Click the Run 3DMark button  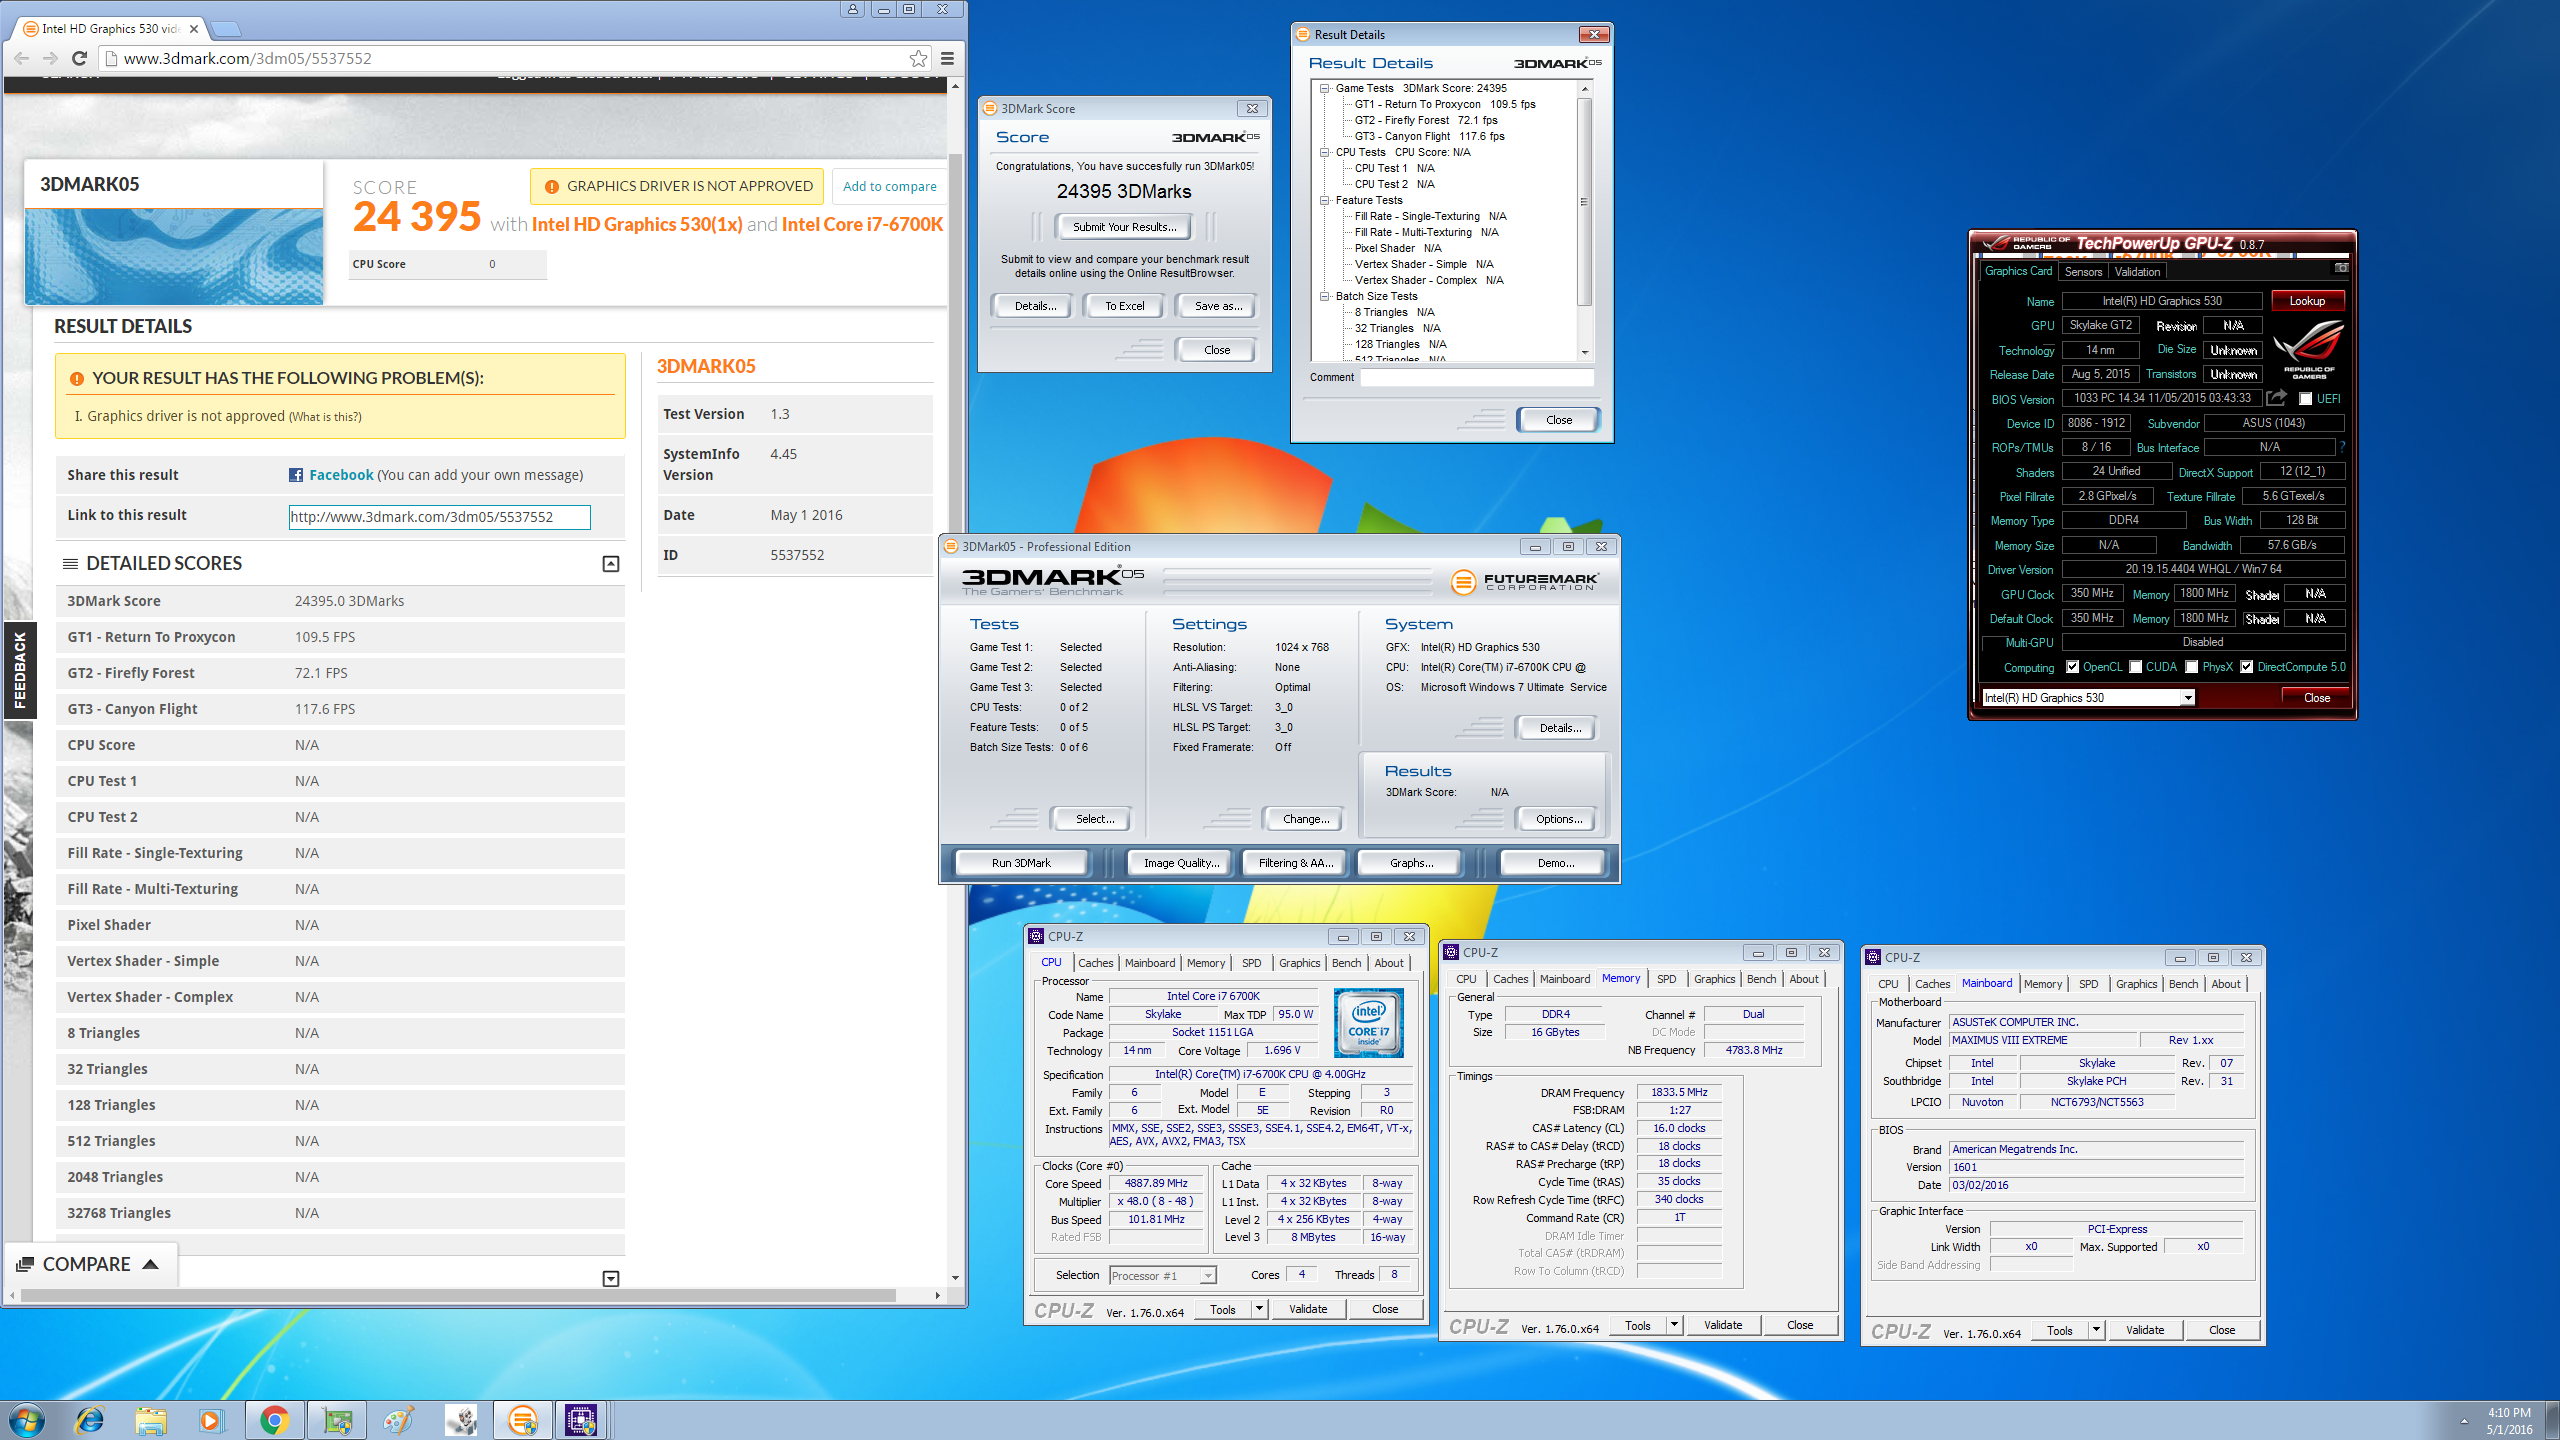point(1021,863)
